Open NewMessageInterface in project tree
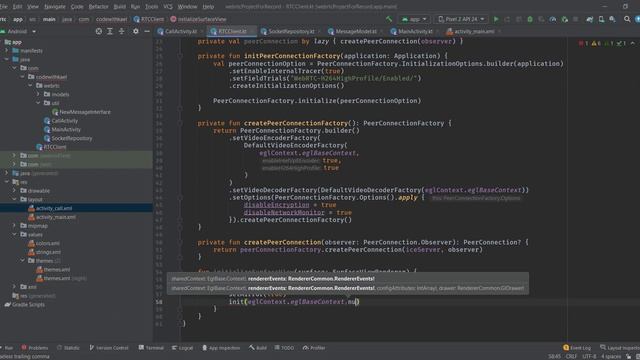 coord(84,112)
